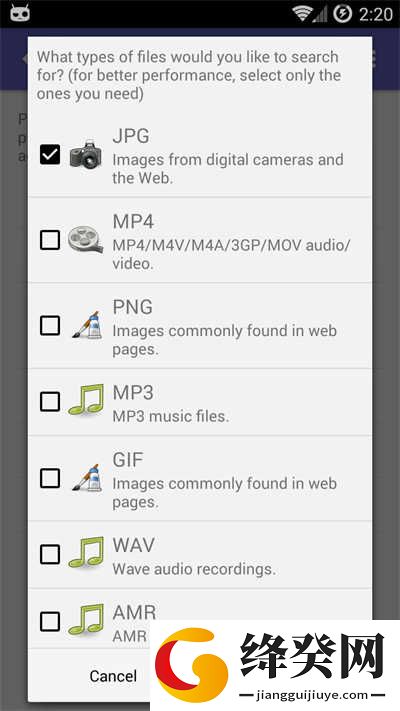400x711 pixels.
Task: Click the camera icon beside JPG
Action: point(86,155)
